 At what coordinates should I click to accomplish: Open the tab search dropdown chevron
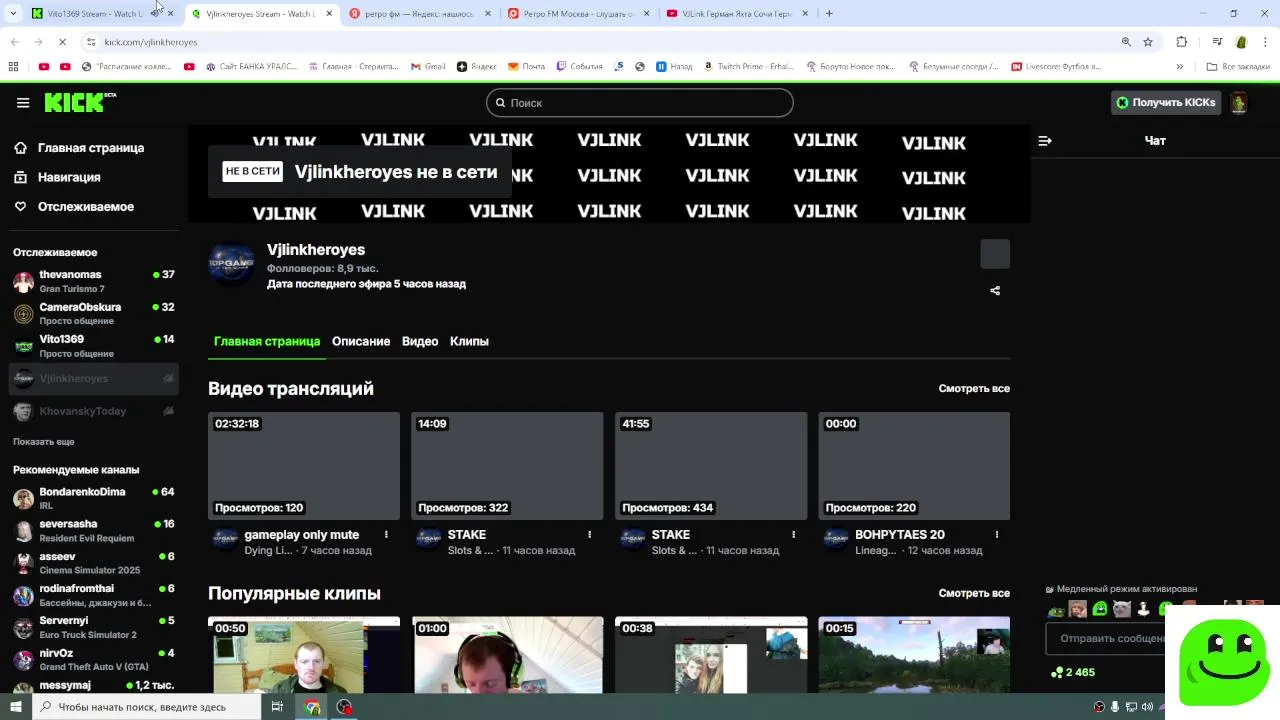coord(13,13)
